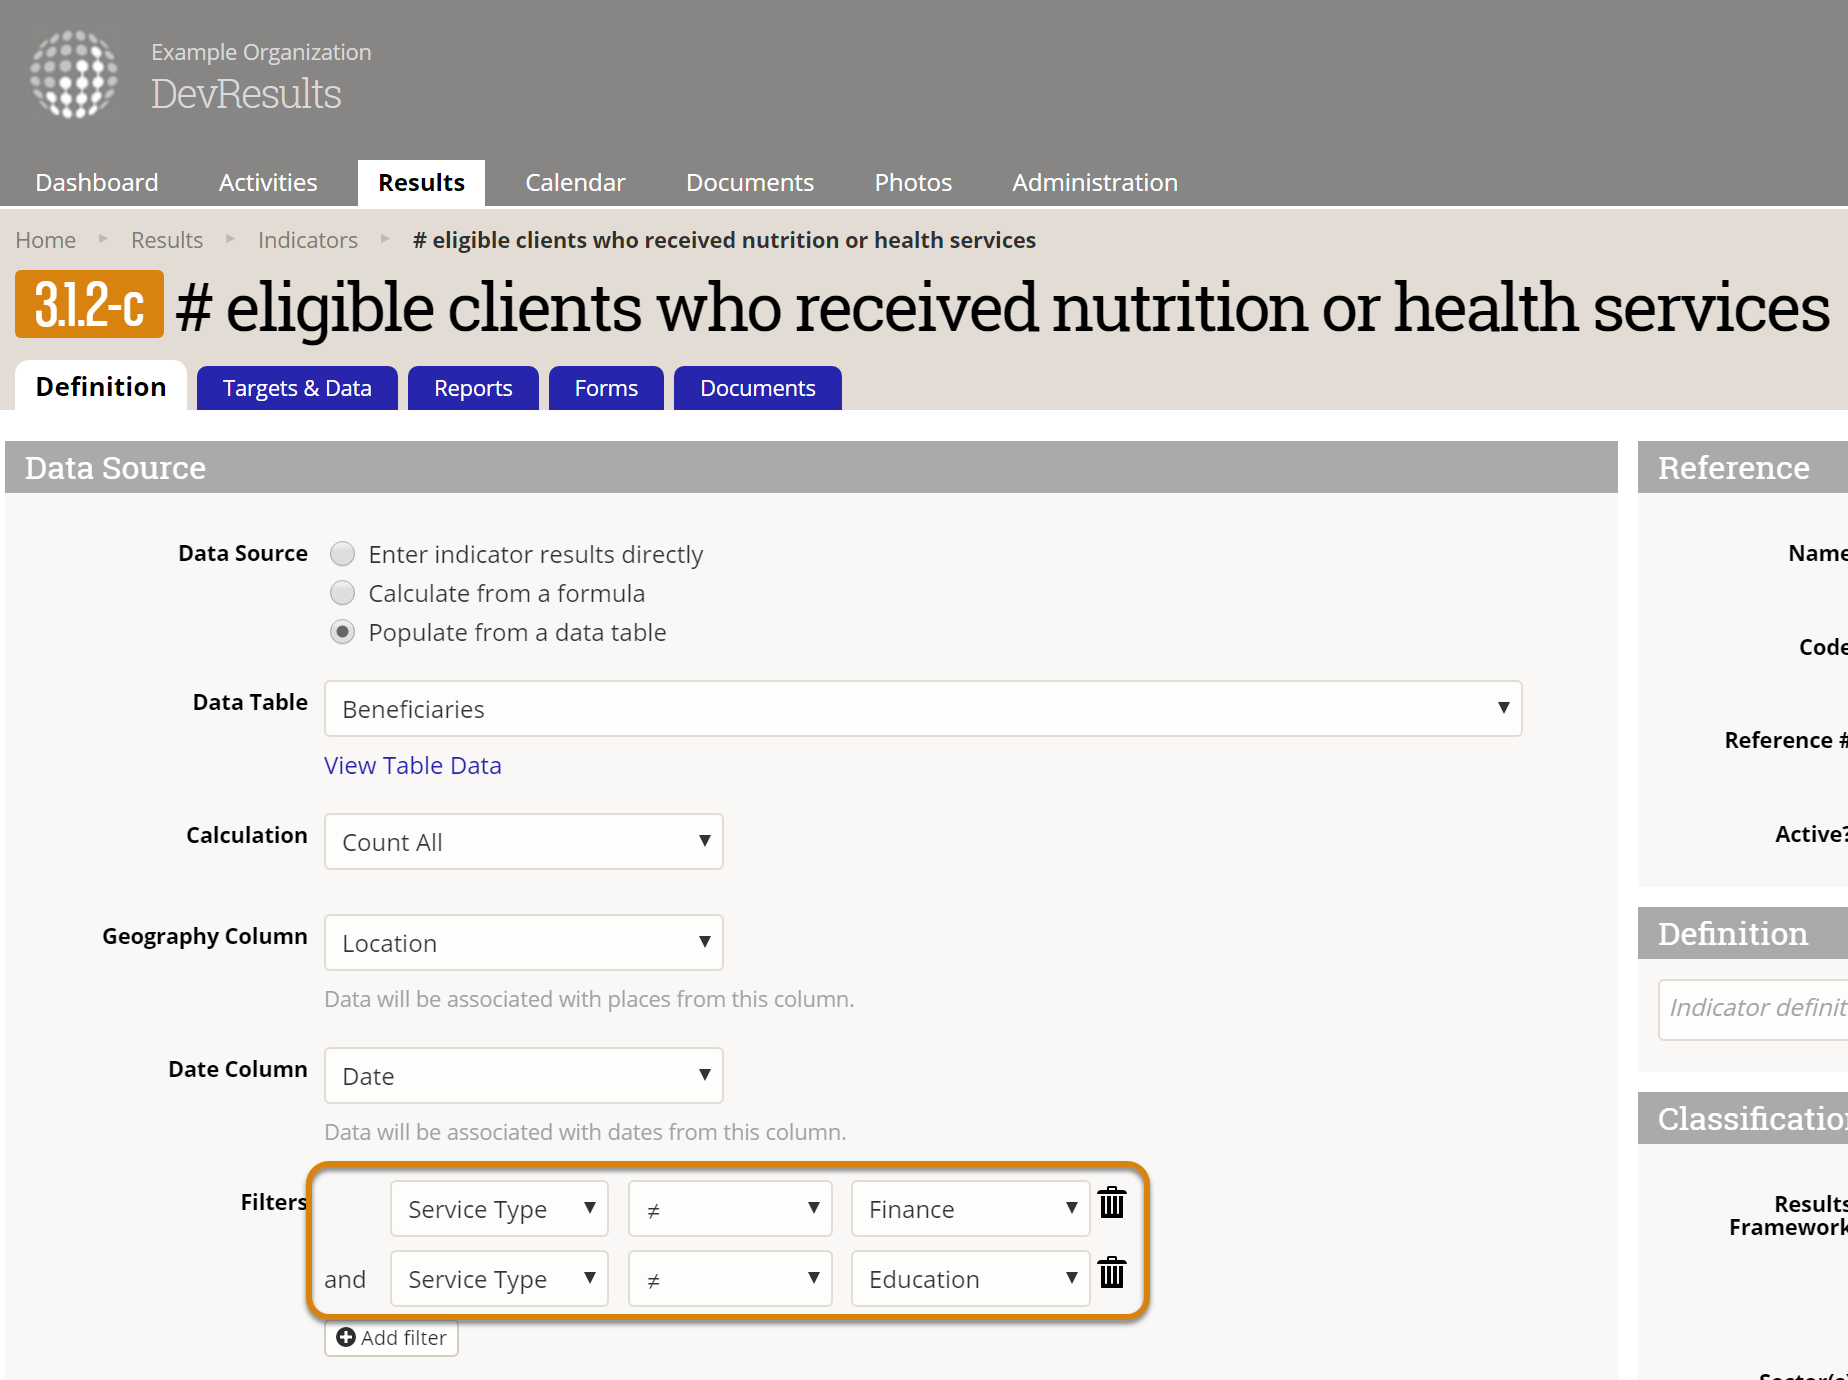Image resolution: width=1848 pixels, height=1380 pixels.
Task: Open the Beneficiaries data table dropdown
Action: pyautogui.click(x=922, y=709)
